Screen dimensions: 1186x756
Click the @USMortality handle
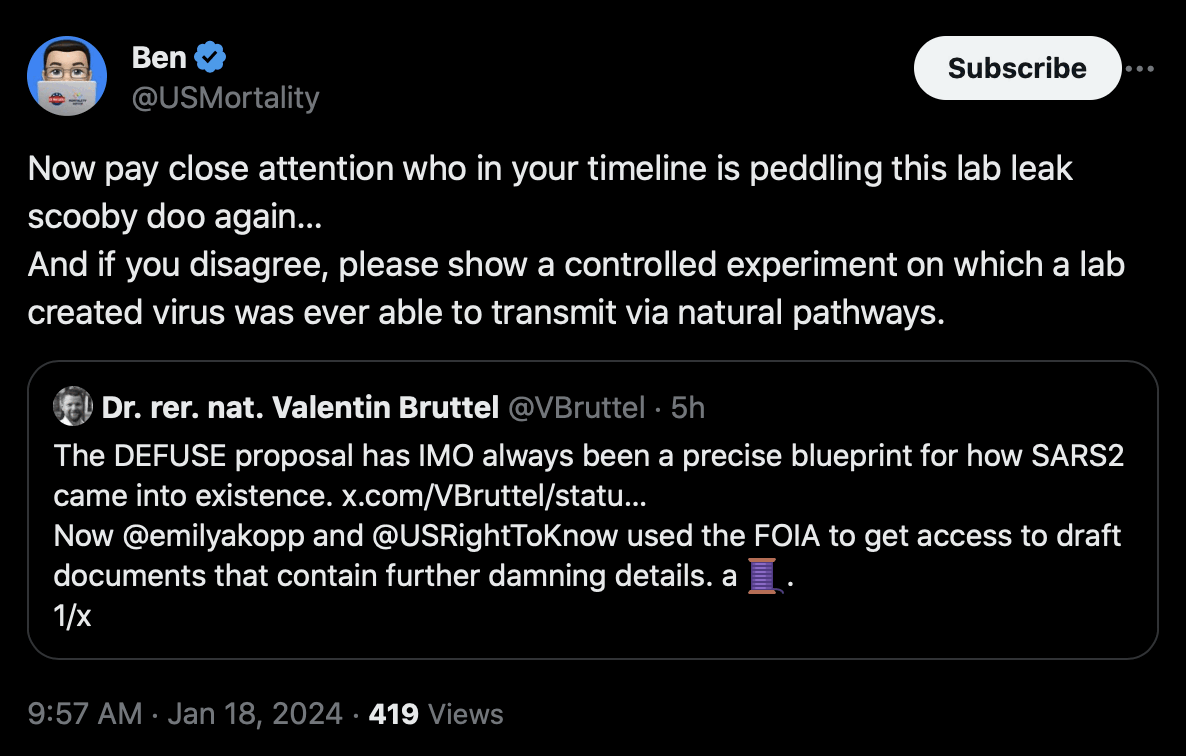[225, 97]
